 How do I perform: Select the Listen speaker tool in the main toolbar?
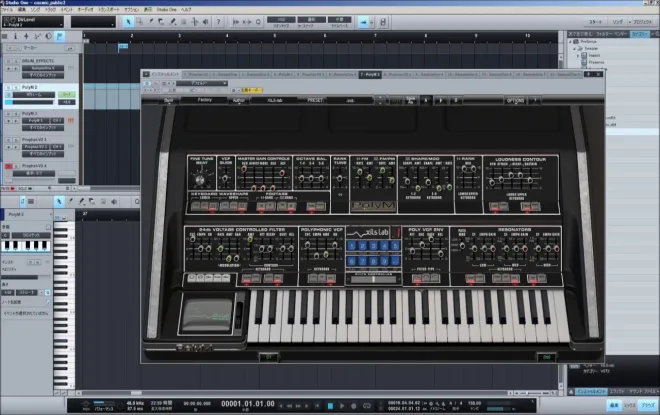[205, 22]
